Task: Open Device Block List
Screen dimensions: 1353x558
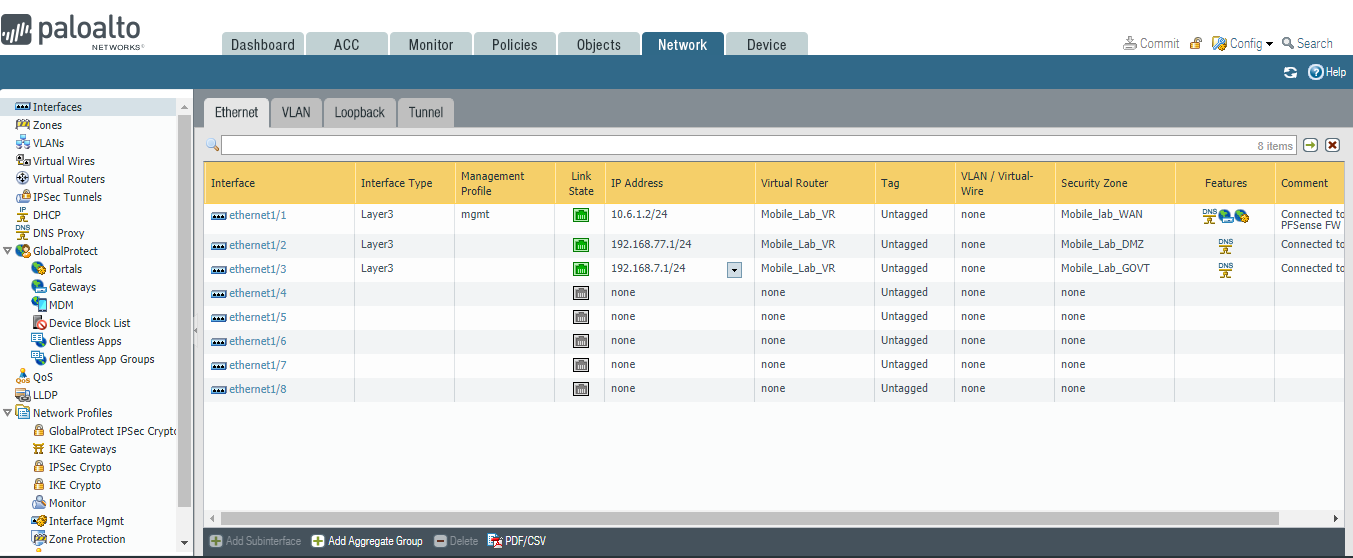Action: point(89,323)
